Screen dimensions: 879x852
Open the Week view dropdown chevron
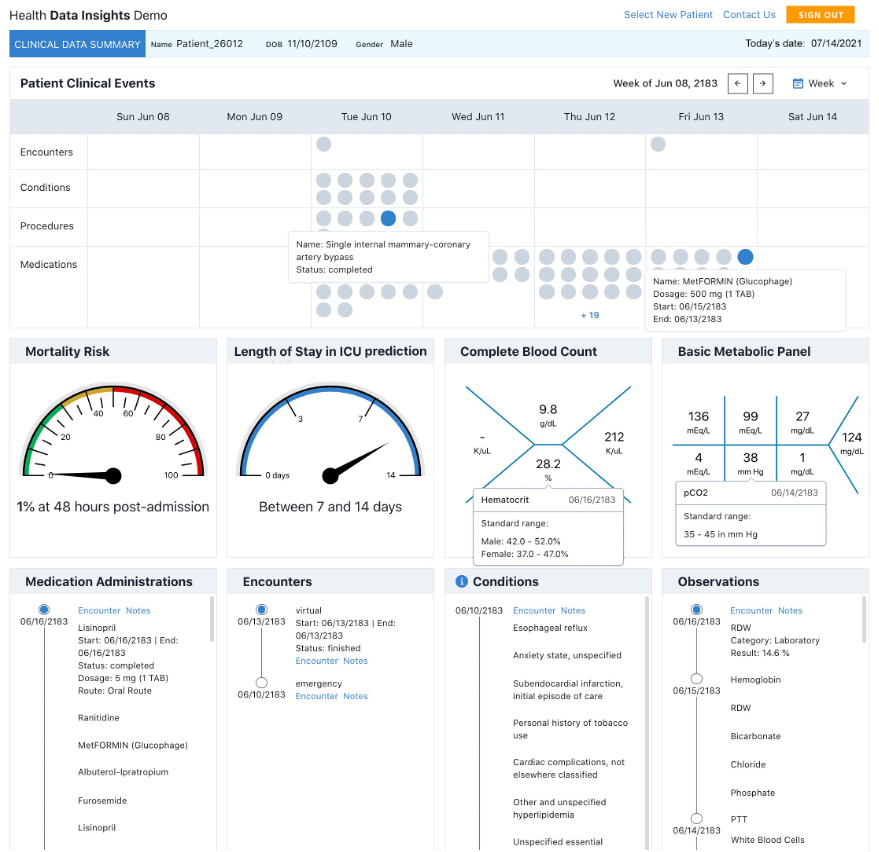coord(844,84)
